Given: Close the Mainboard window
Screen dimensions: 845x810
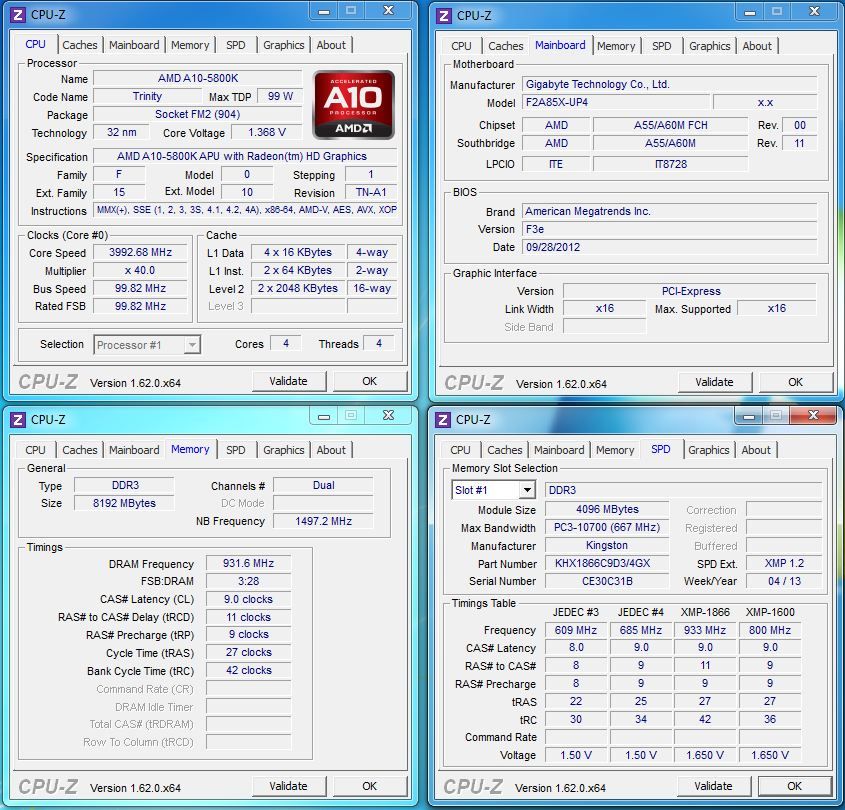Looking at the screenshot, I should click(x=814, y=11).
